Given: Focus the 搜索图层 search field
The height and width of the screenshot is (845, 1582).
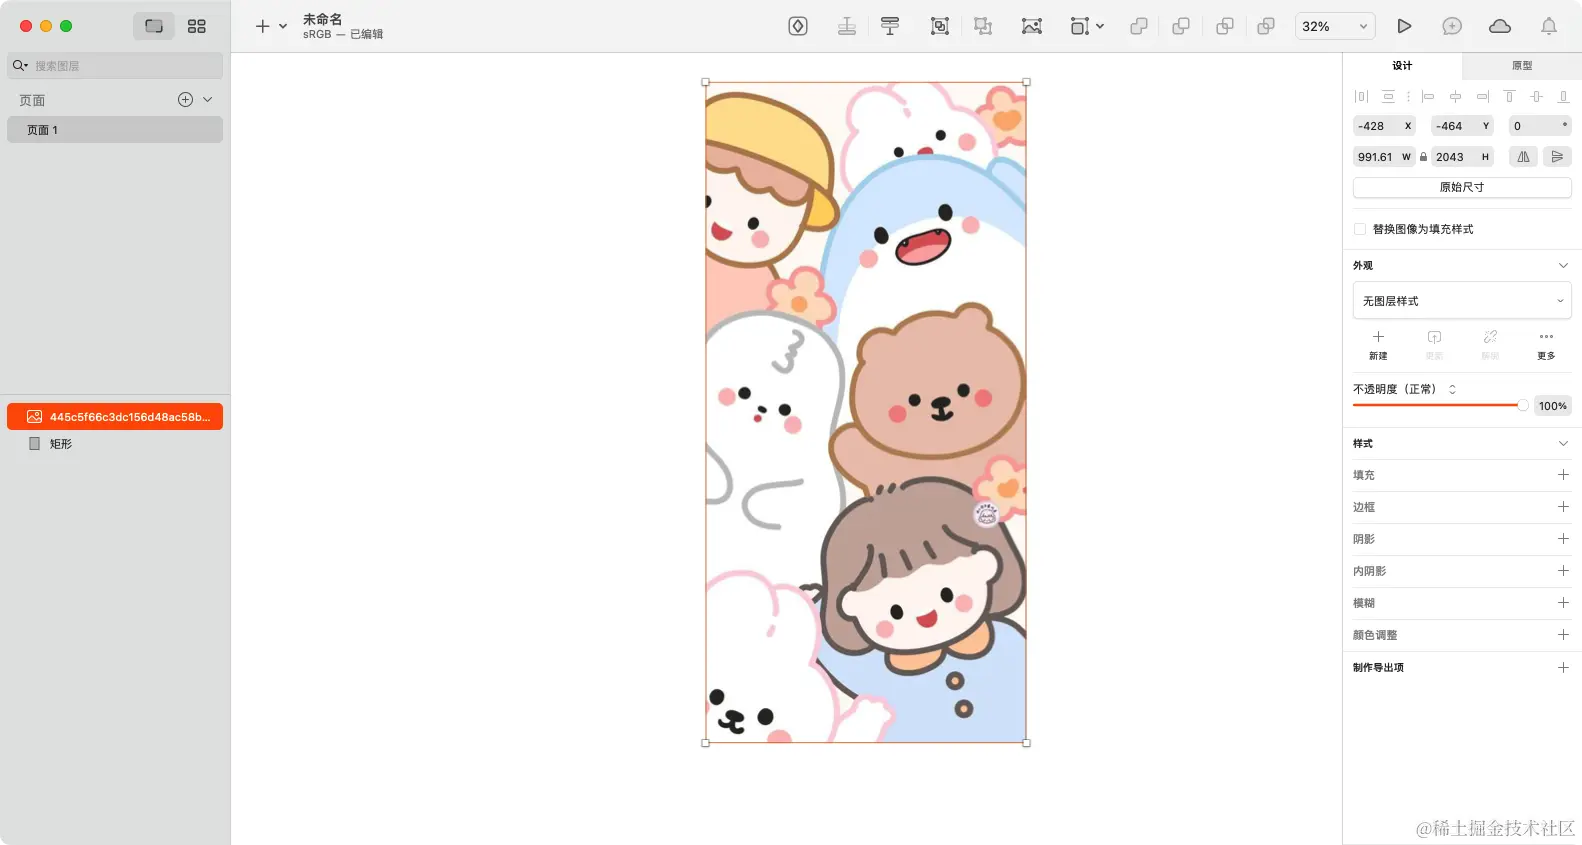Looking at the screenshot, I should pyautogui.click(x=115, y=66).
